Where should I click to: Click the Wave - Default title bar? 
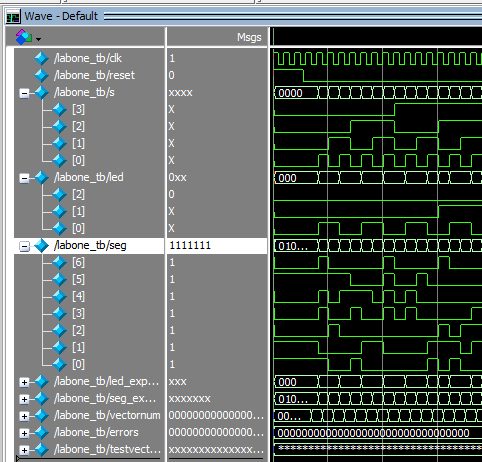coord(243,16)
